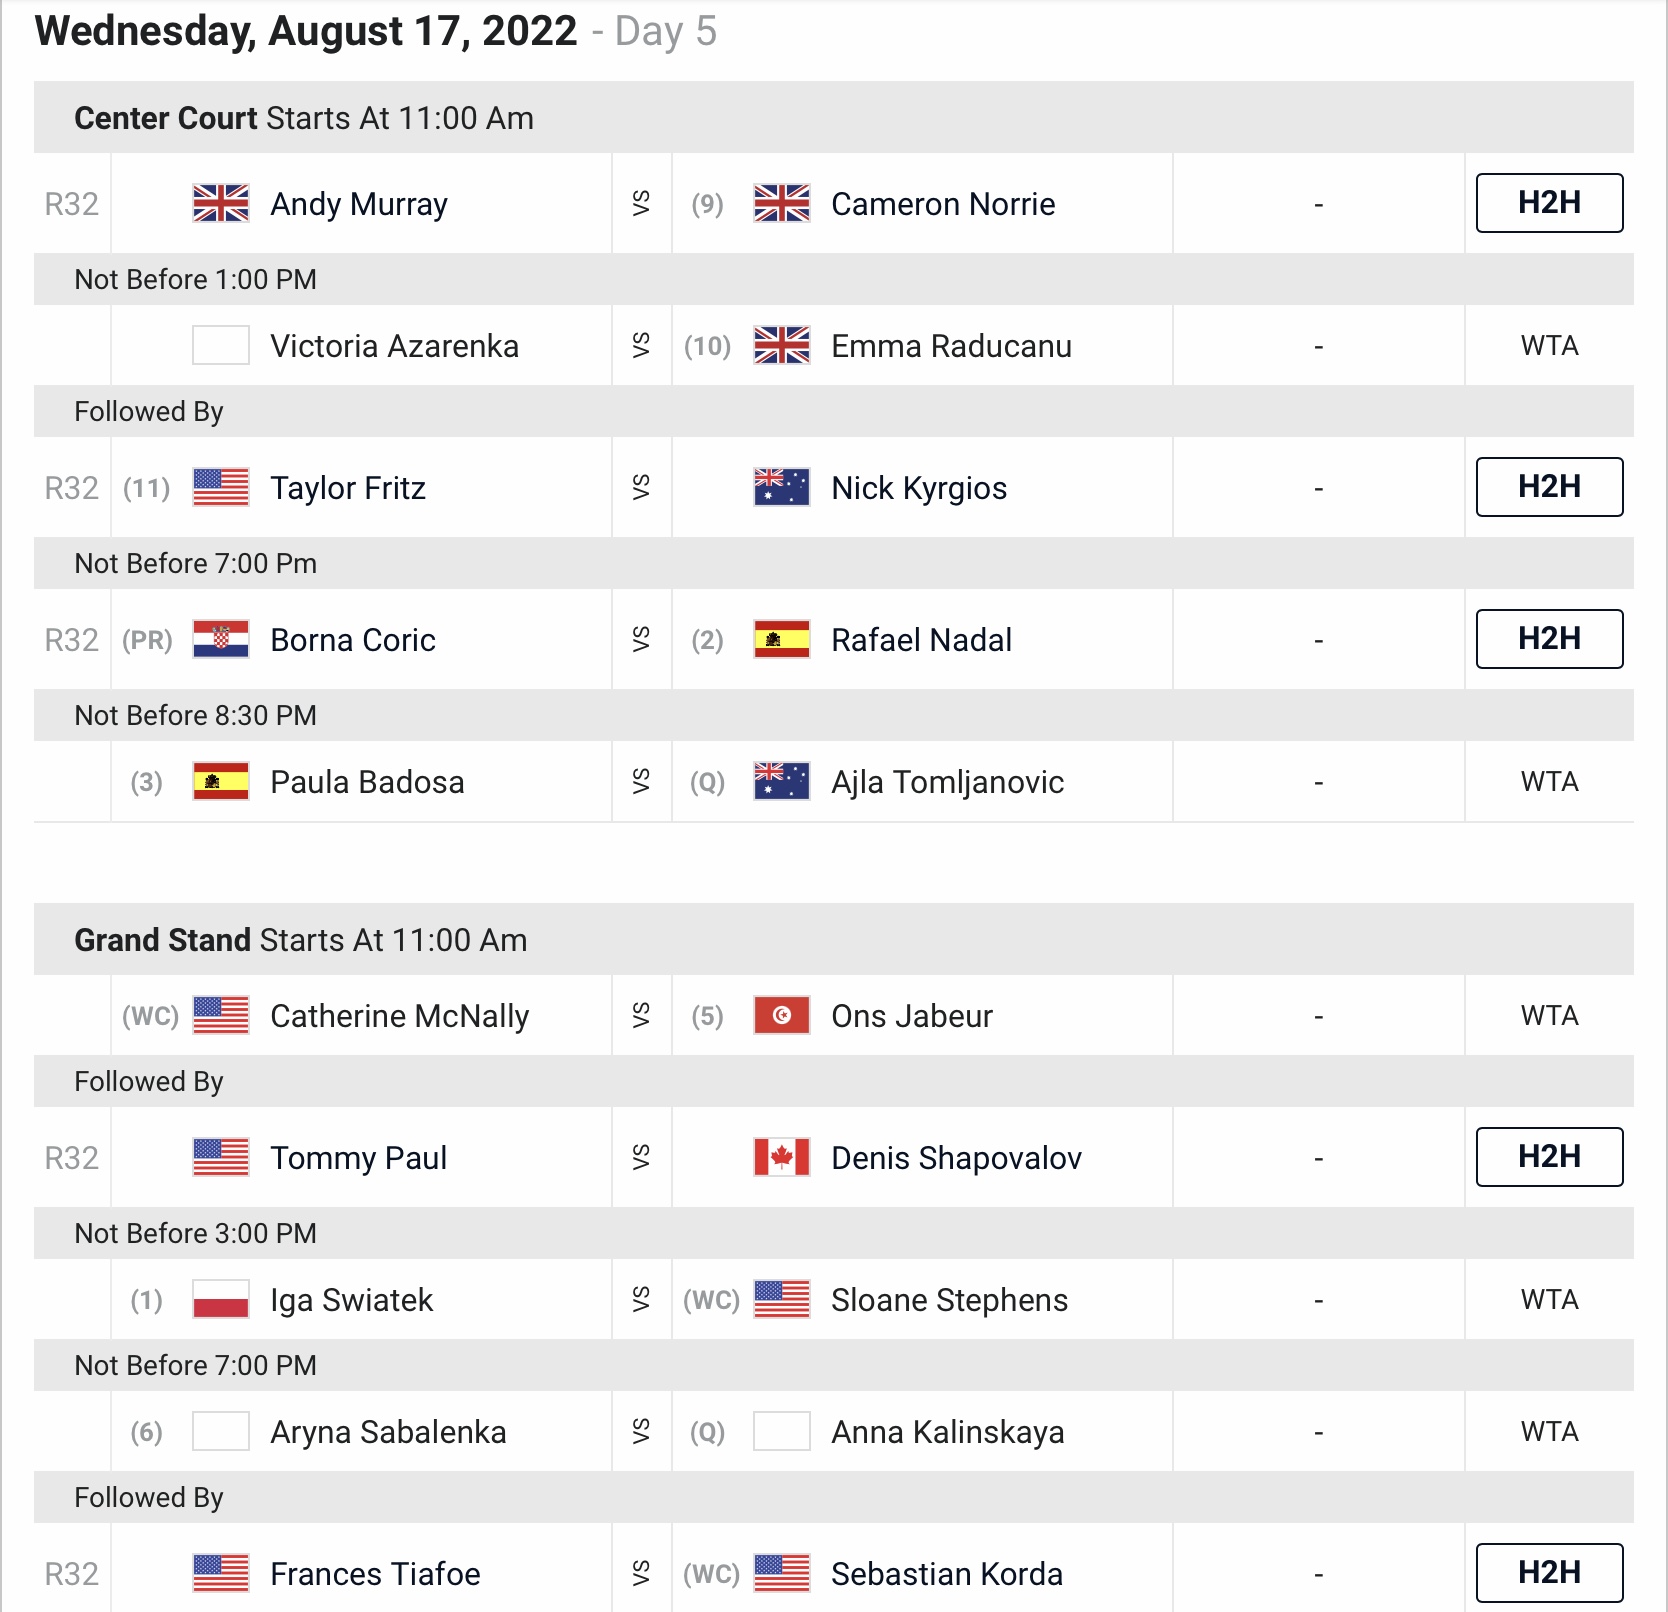The height and width of the screenshot is (1612, 1668).
Task: Click the Center Court section header
Action: click(x=834, y=118)
